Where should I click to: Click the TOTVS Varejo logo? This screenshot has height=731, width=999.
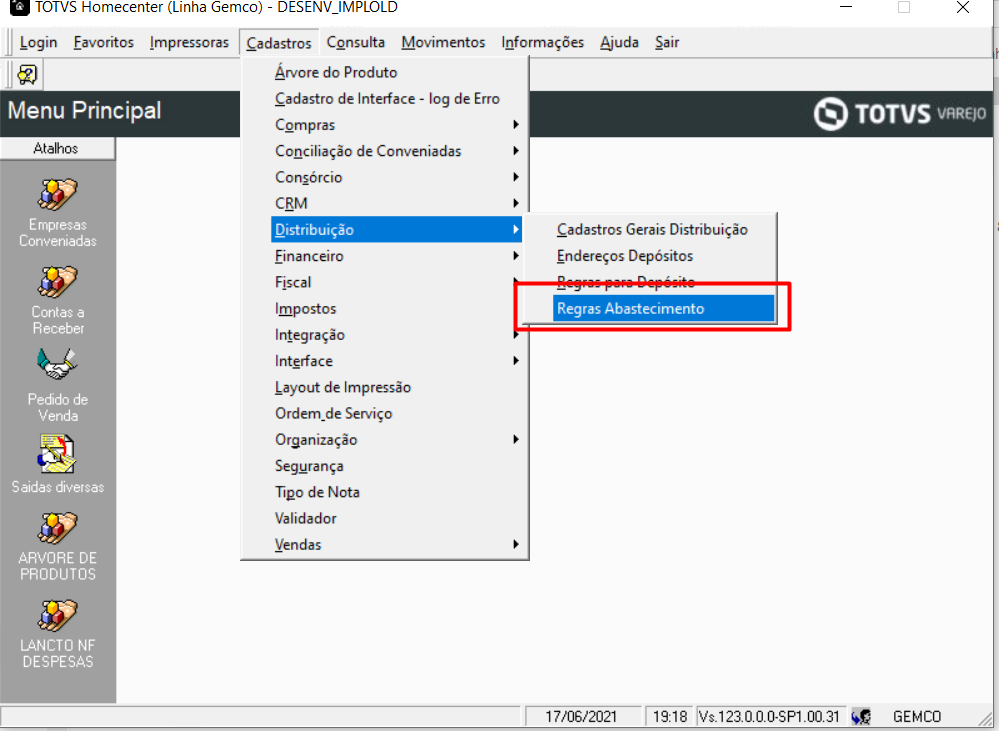click(x=900, y=114)
